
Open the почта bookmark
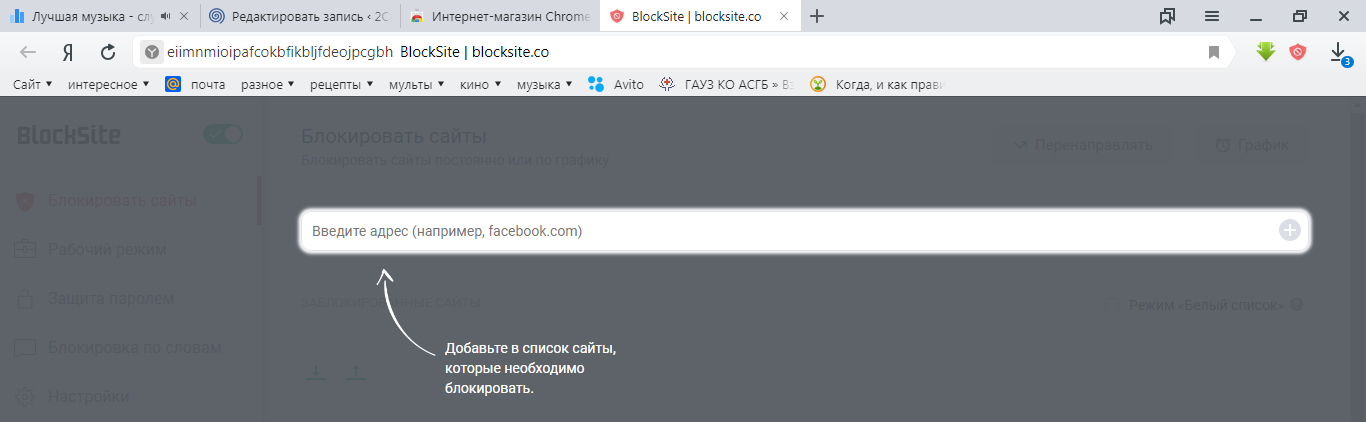[x=196, y=85]
